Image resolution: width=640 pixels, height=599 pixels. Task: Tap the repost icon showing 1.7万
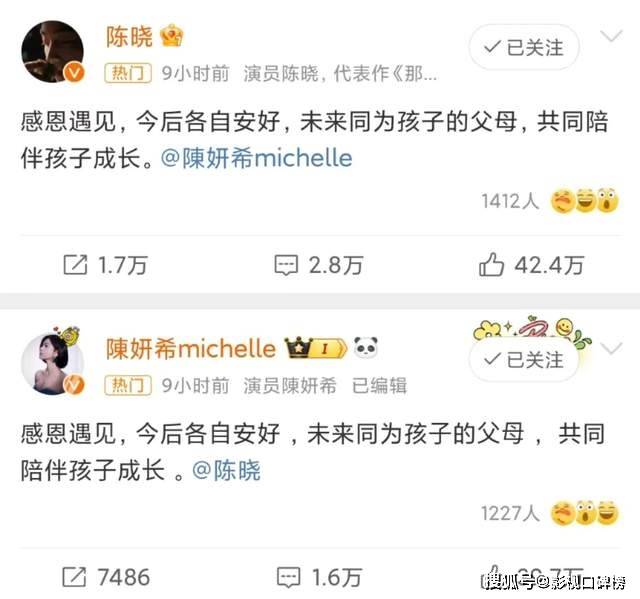[x=76, y=265]
